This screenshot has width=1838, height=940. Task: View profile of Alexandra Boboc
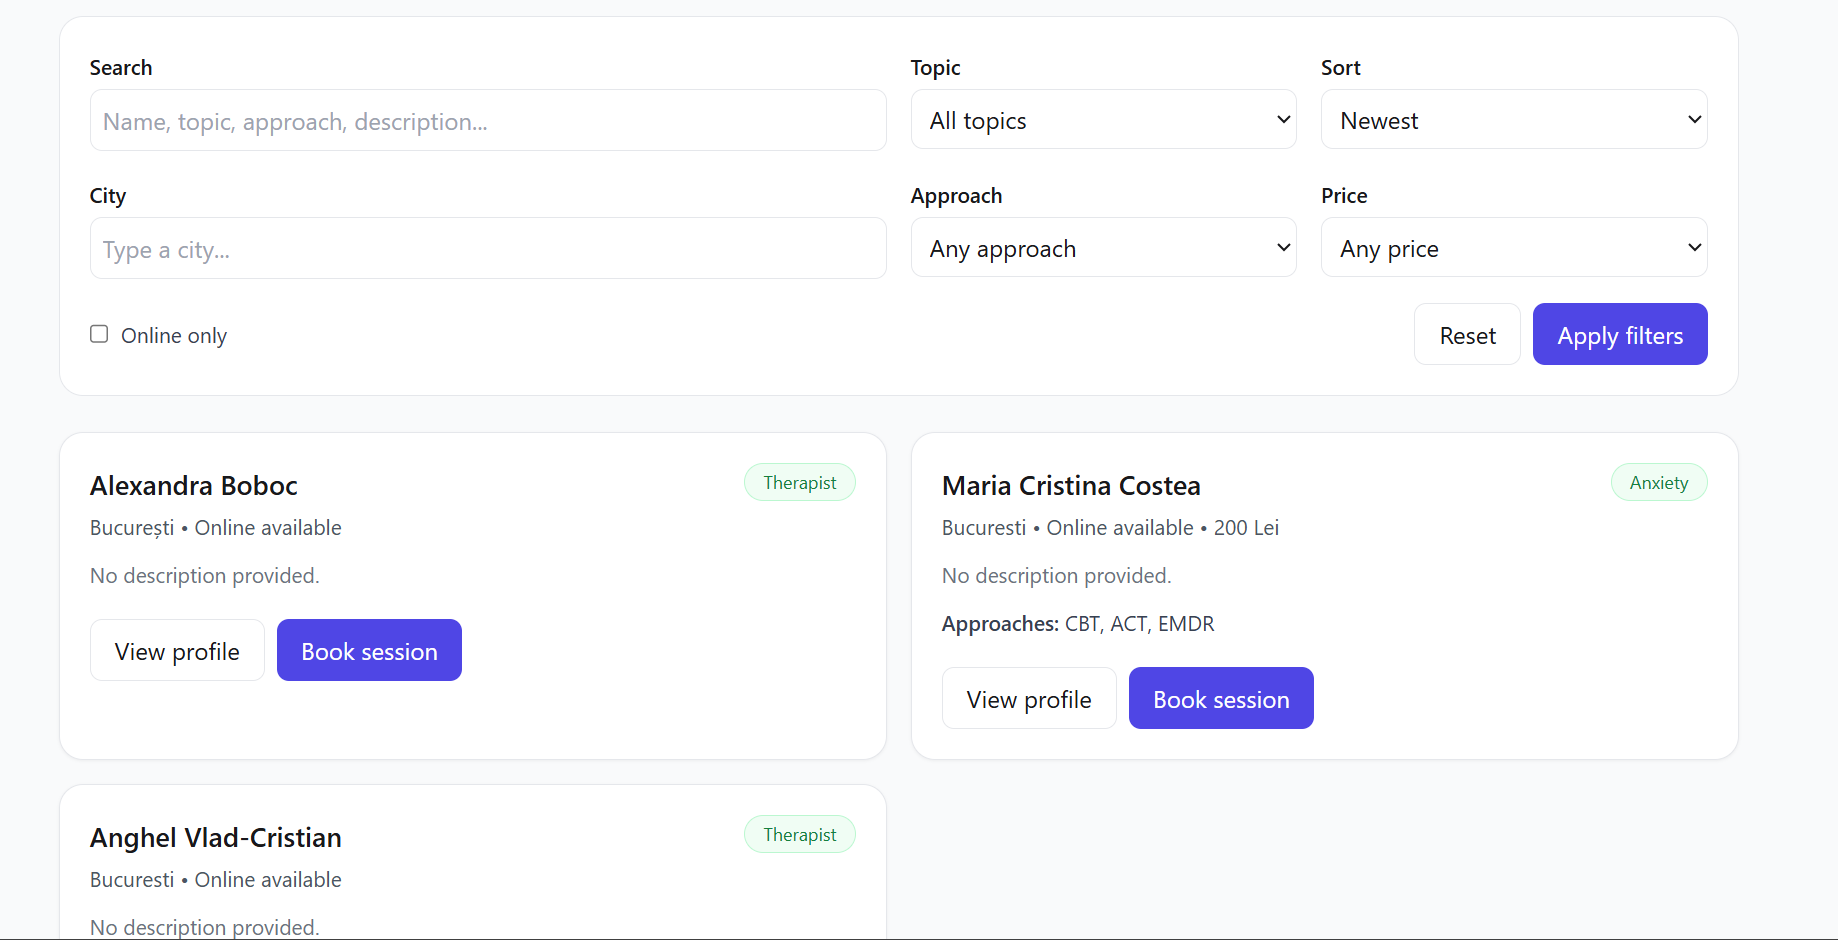pyautogui.click(x=177, y=651)
